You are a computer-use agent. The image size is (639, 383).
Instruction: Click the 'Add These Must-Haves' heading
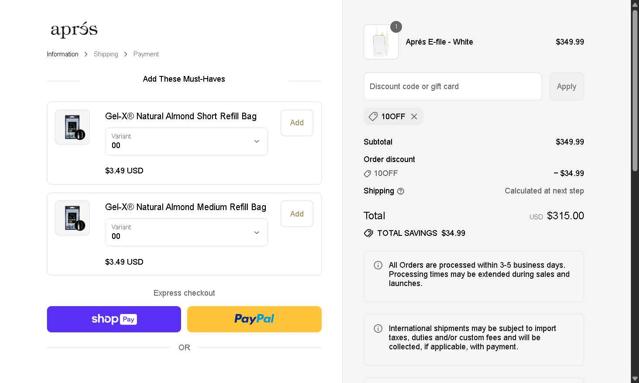tap(184, 79)
